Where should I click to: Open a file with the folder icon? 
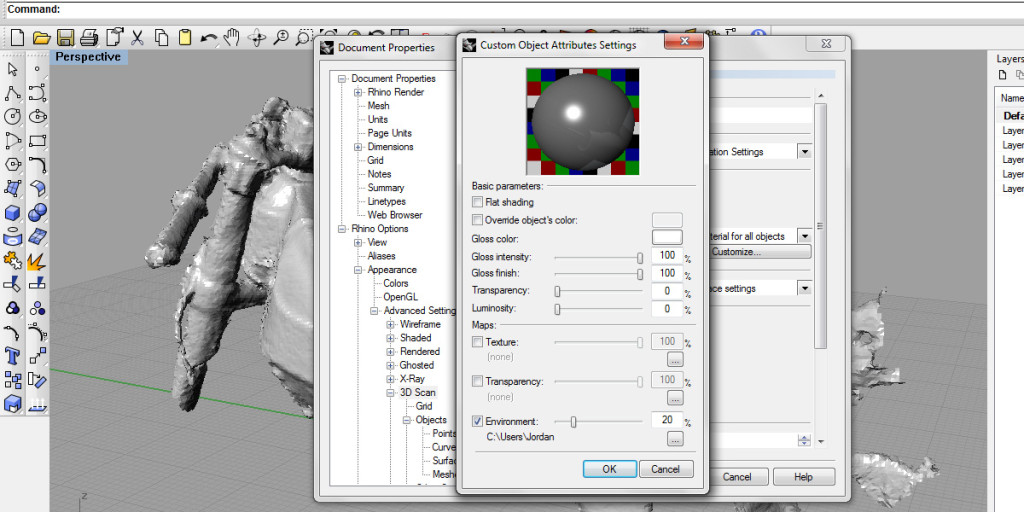tap(41, 38)
